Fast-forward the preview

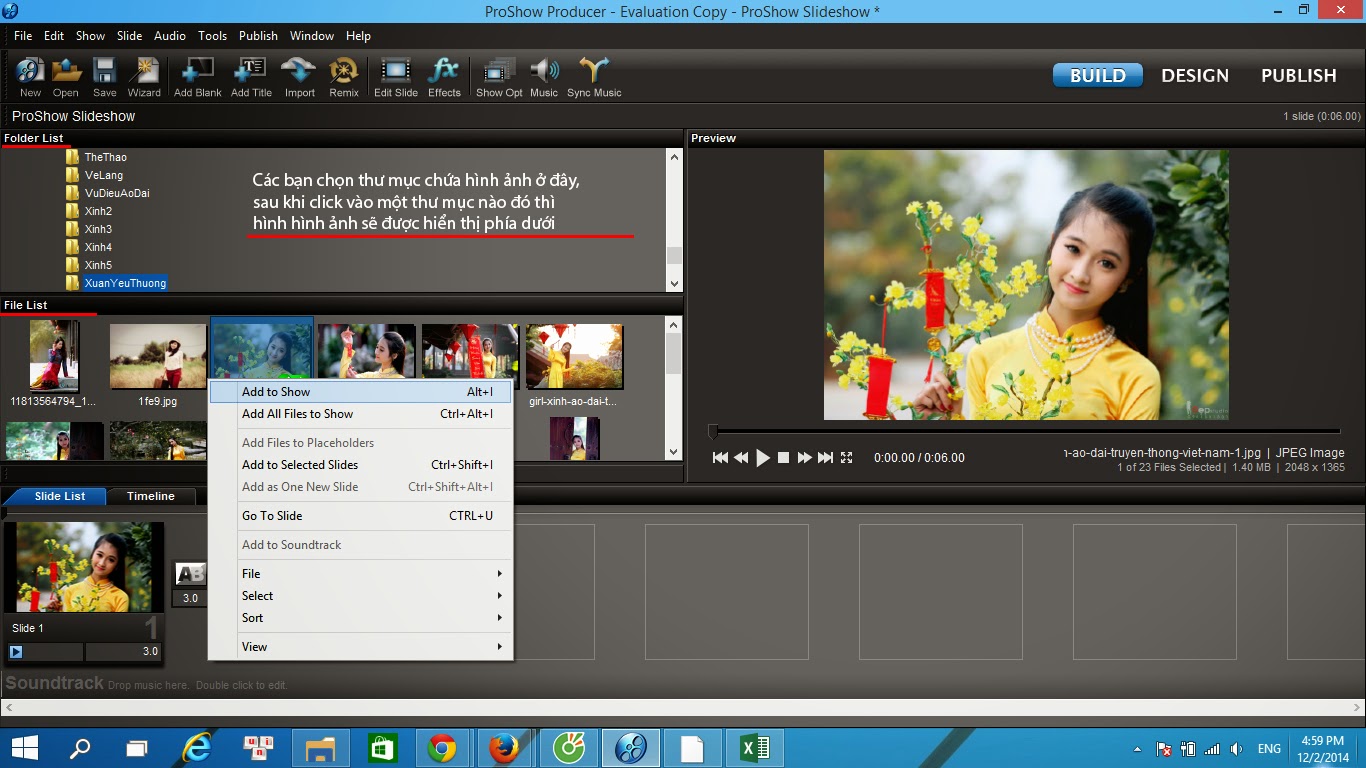pos(804,457)
